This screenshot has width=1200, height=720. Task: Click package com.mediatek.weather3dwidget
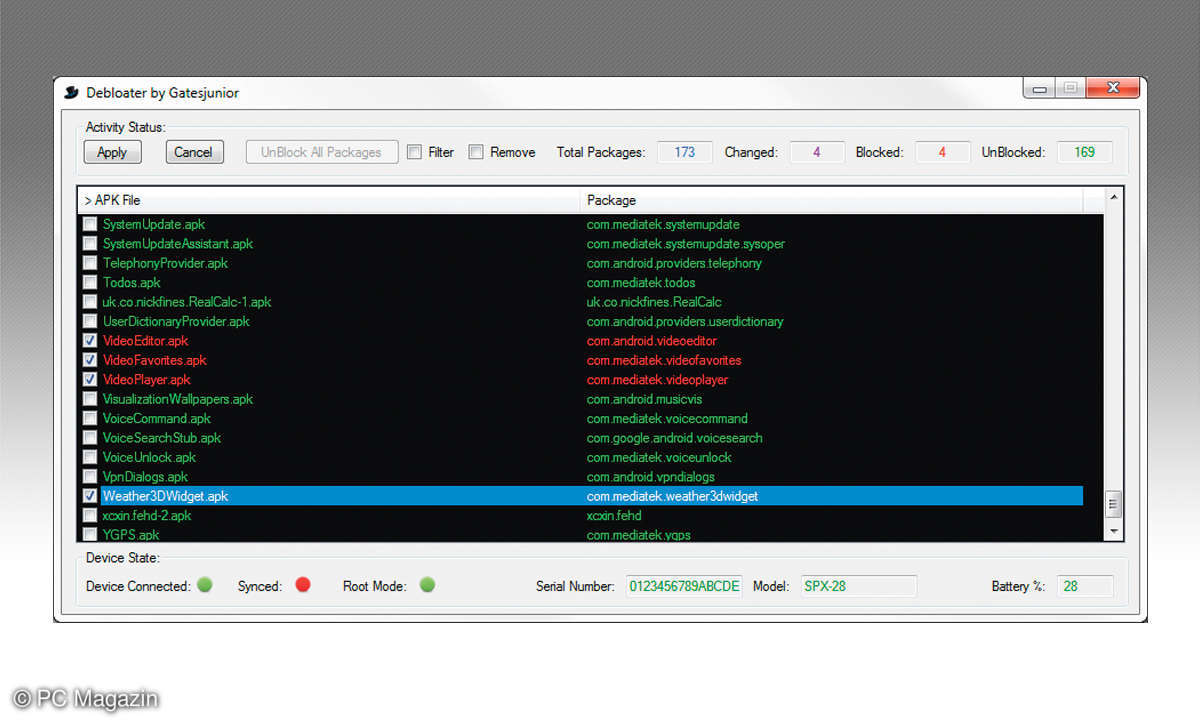(673, 496)
